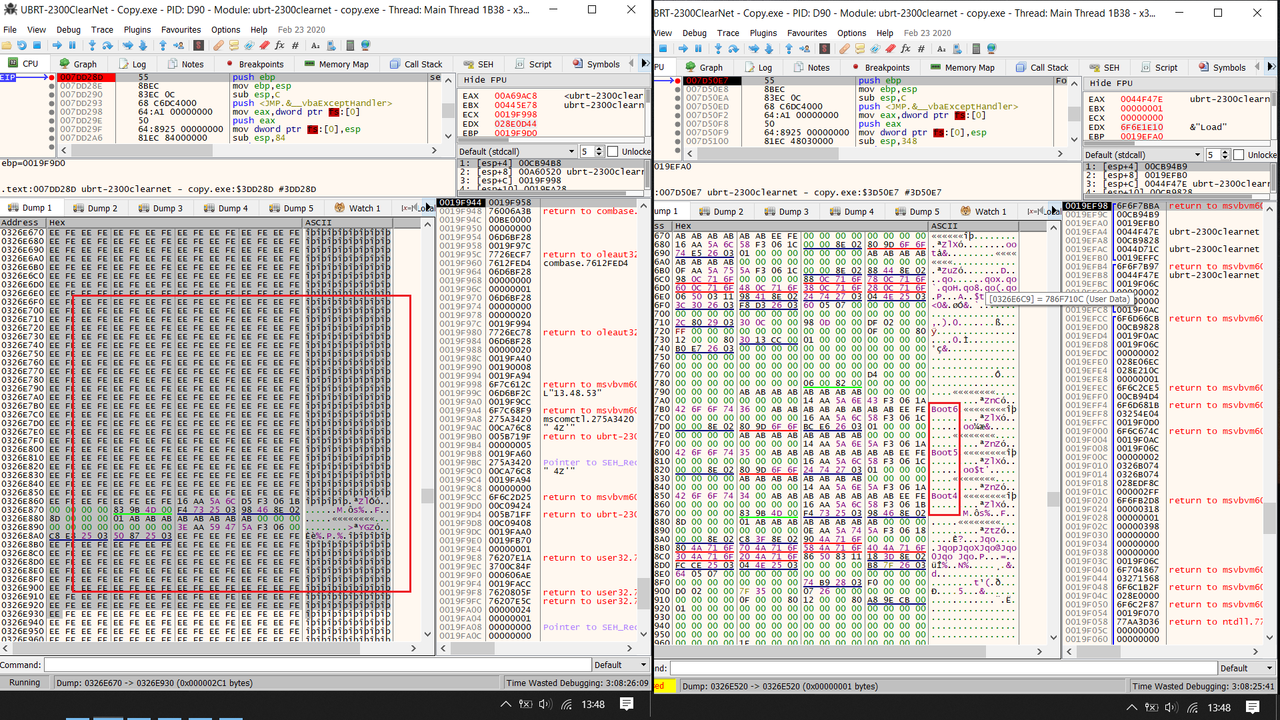Open Calculator icon in left window toolbar
The width and height of the screenshot is (1280, 720).
[x=350, y=46]
